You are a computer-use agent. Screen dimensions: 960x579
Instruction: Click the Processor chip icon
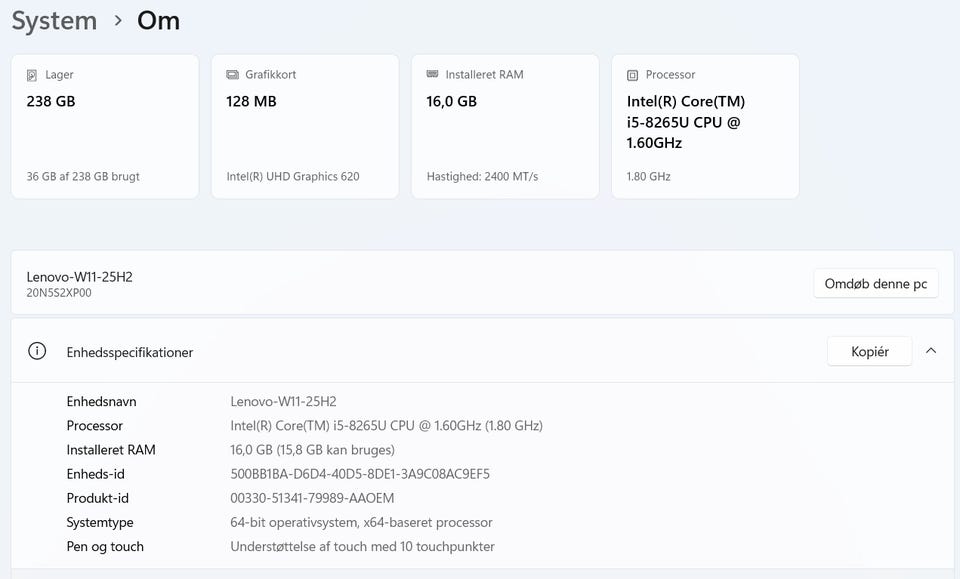632,75
